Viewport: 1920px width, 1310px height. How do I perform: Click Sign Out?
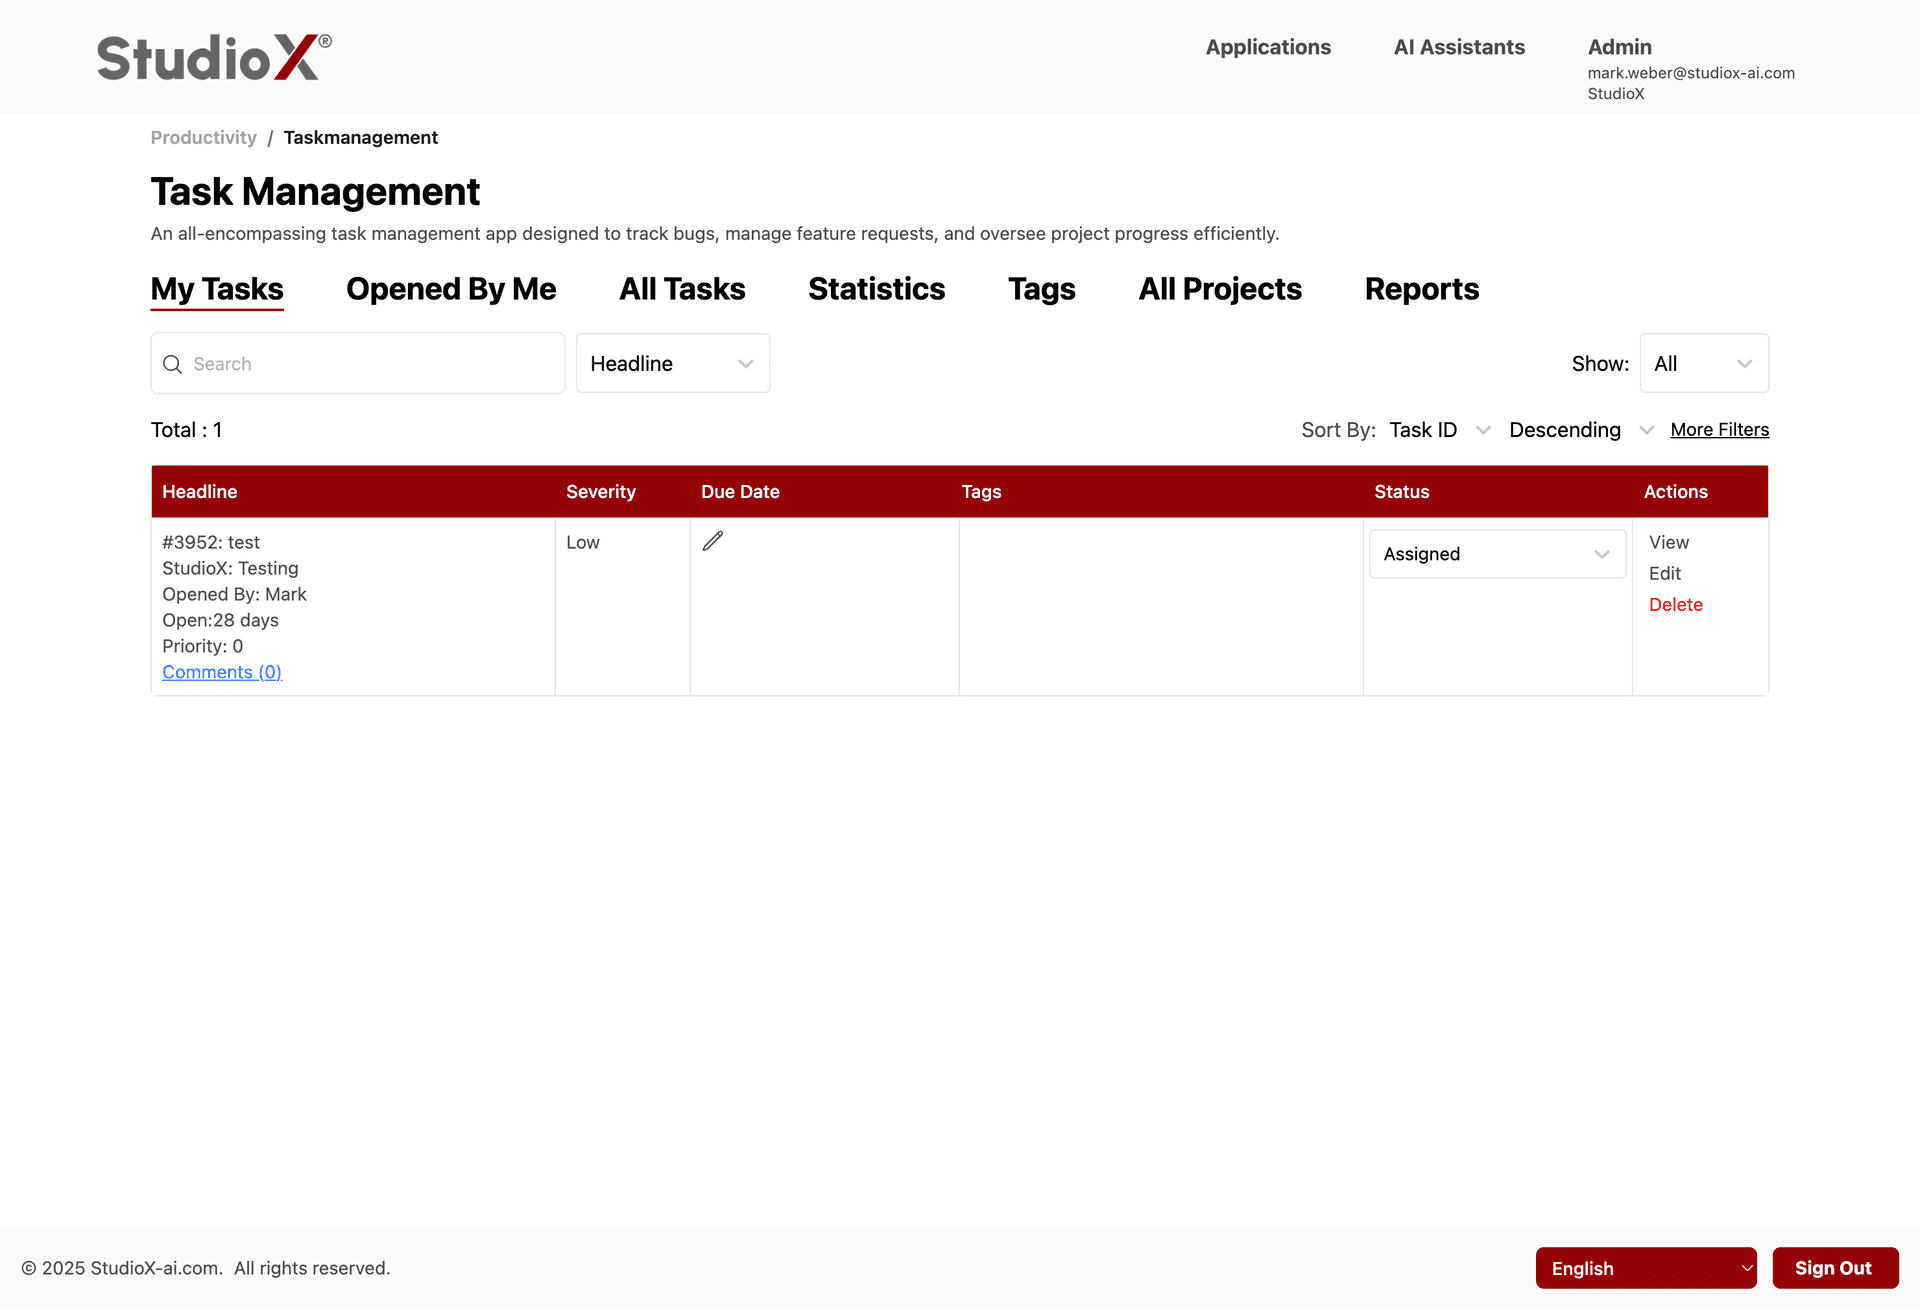tap(1835, 1267)
